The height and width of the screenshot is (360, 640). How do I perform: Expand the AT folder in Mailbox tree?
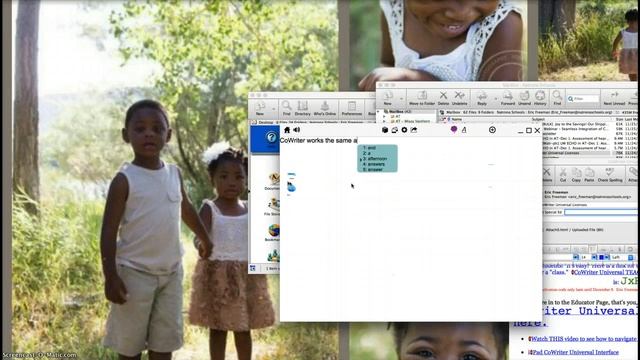coord(384,116)
